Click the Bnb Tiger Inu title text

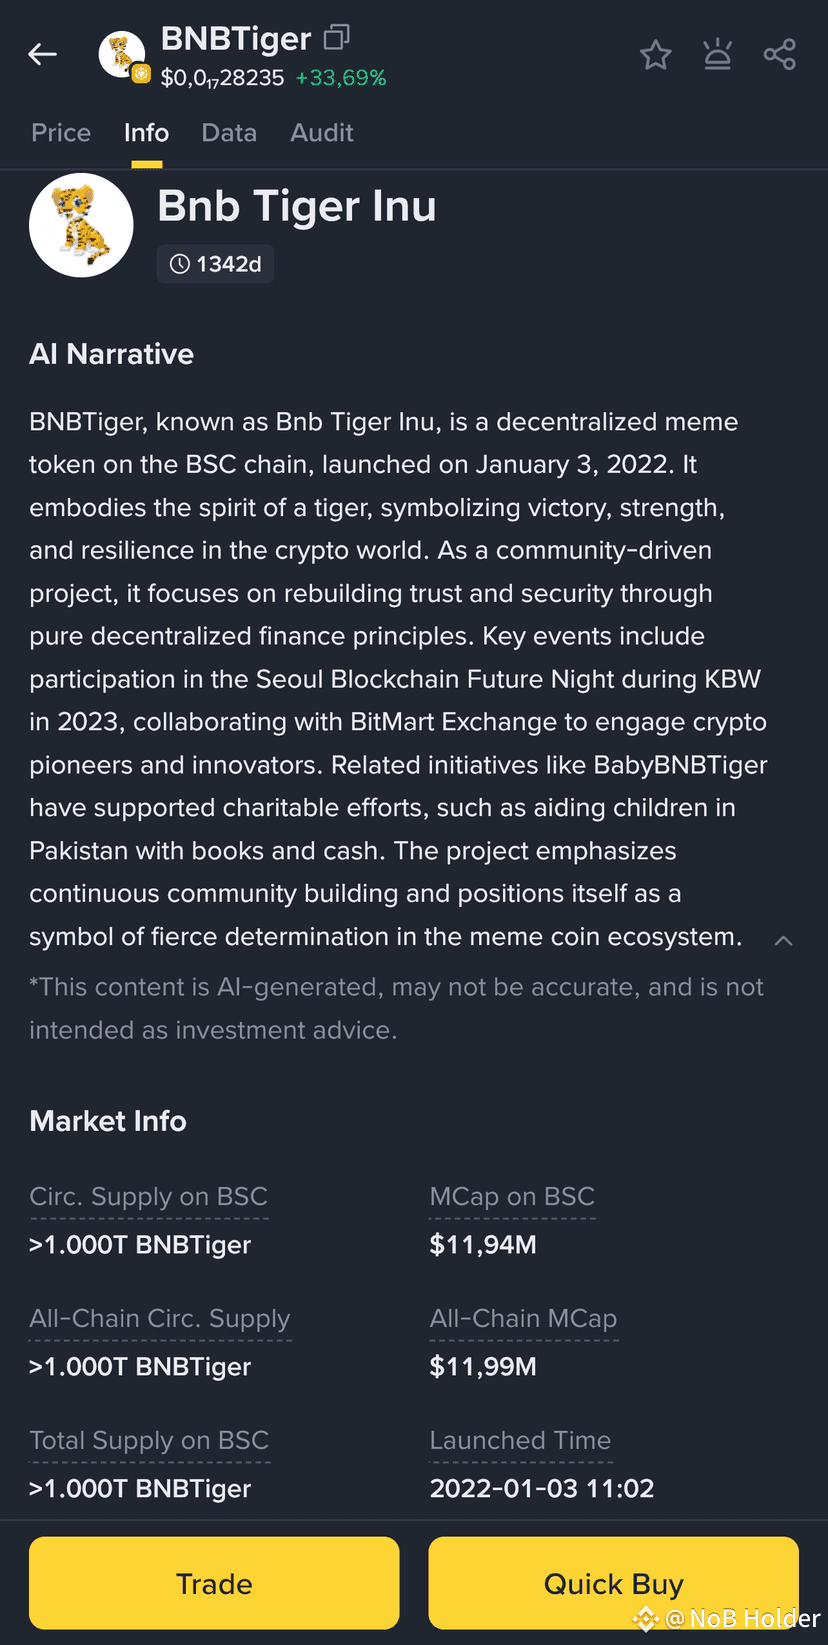[296, 206]
